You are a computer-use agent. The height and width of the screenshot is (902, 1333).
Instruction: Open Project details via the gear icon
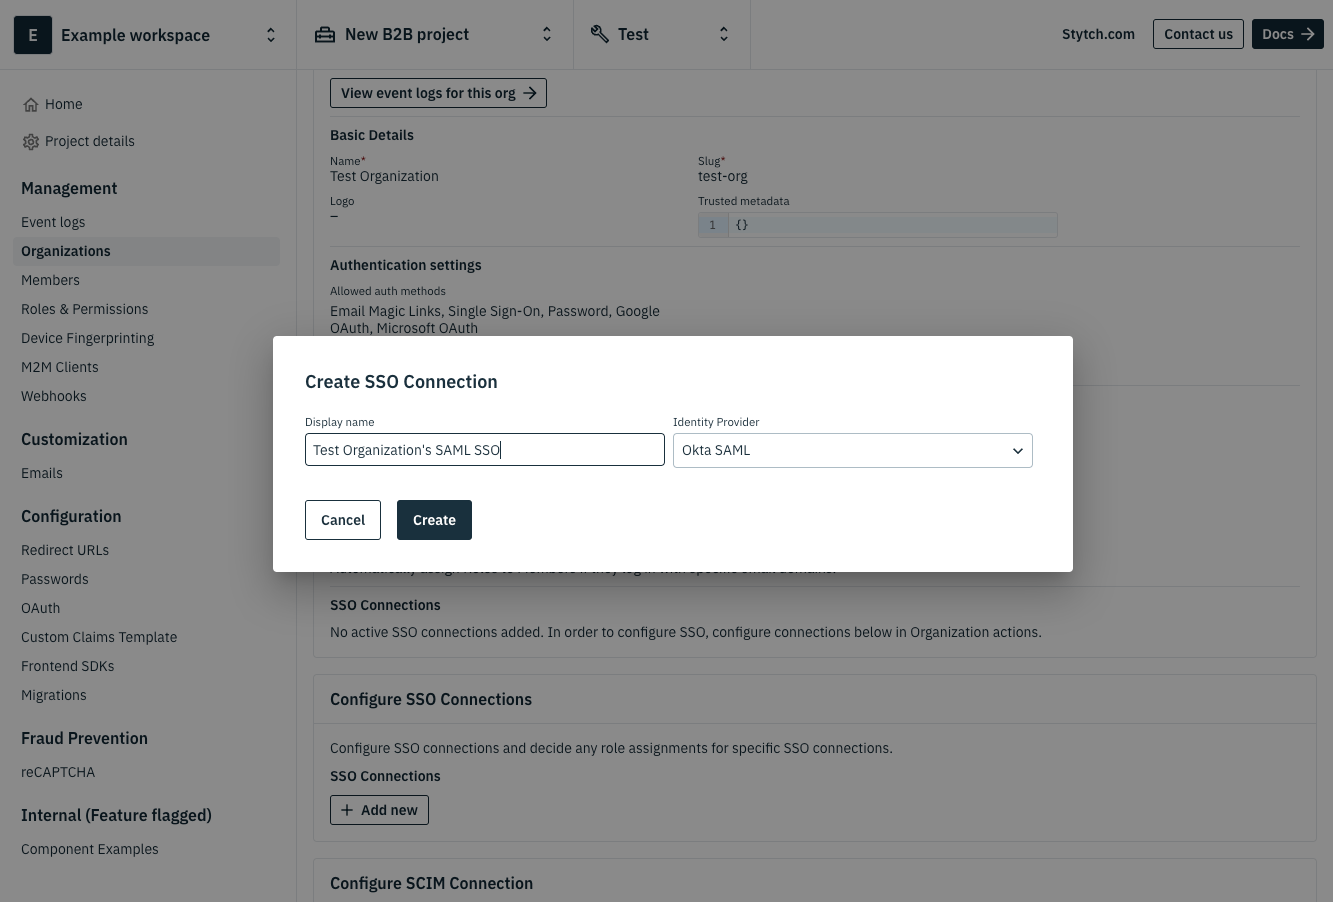tap(31, 141)
